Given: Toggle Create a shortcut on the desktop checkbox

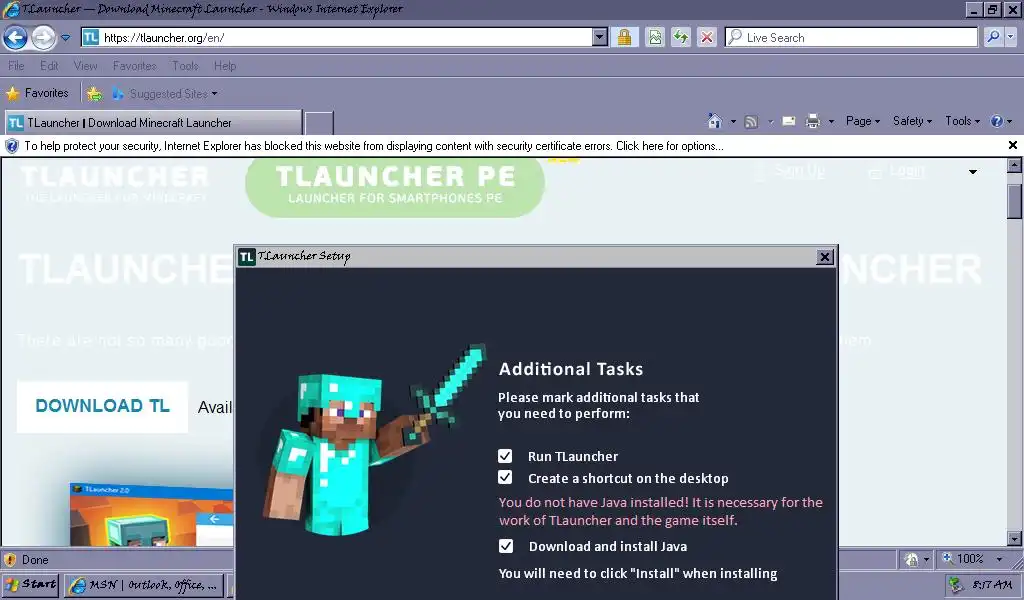Looking at the screenshot, I should click(505, 477).
